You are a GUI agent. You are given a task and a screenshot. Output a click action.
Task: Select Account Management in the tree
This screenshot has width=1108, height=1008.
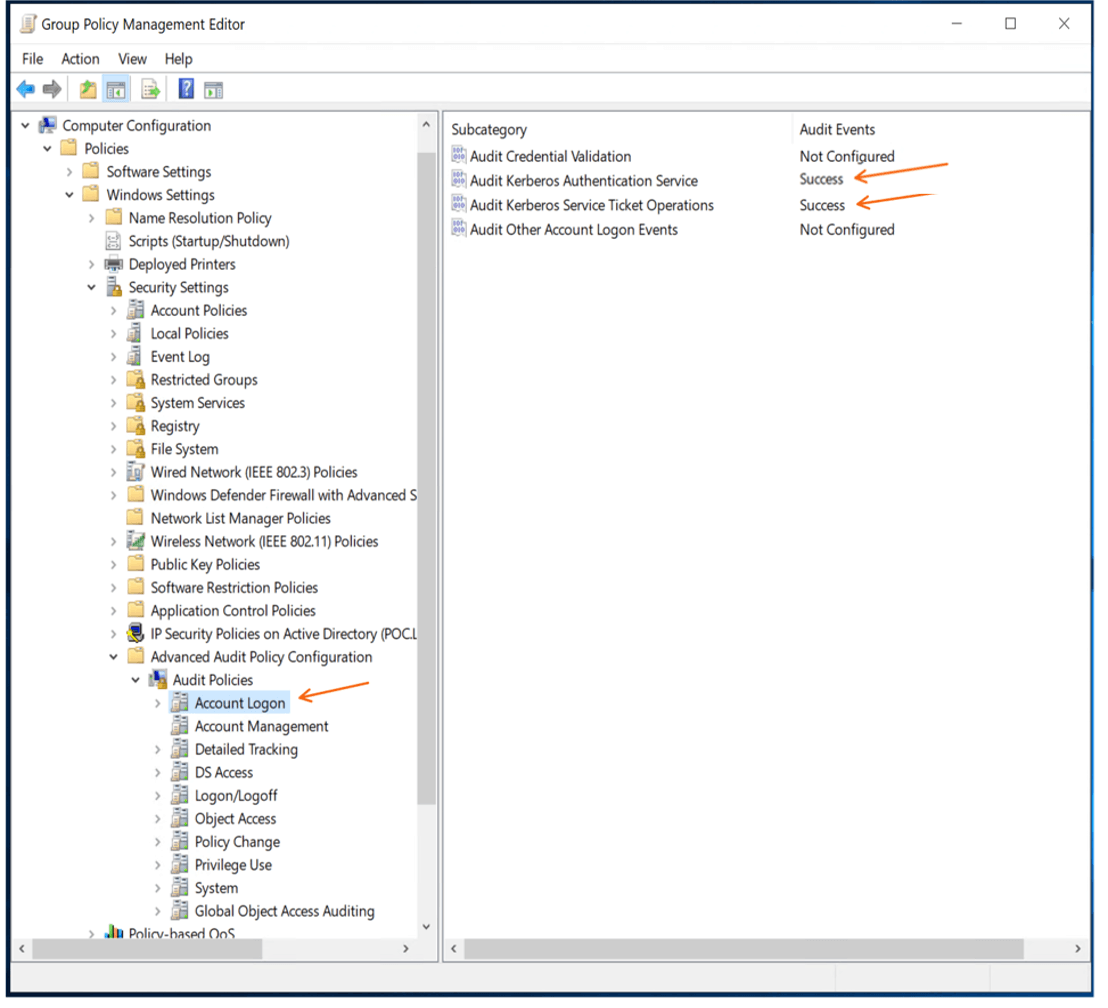pos(261,727)
